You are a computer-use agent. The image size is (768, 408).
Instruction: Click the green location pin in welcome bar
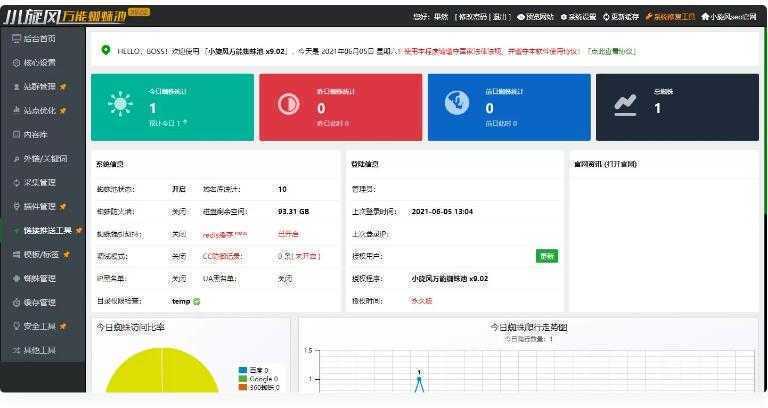pos(105,50)
